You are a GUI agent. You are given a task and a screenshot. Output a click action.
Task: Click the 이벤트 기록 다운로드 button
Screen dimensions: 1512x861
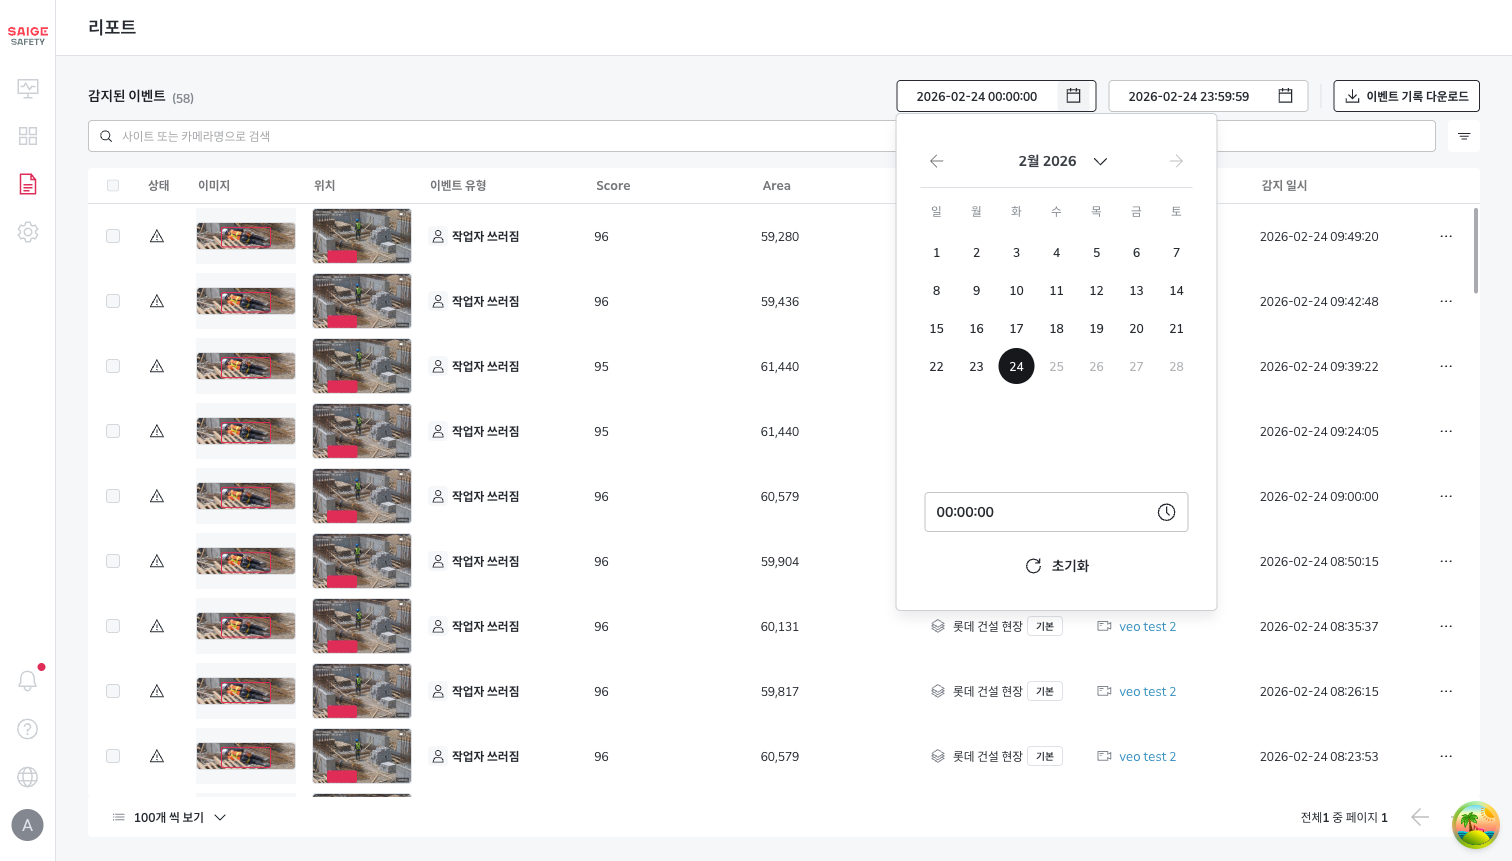click(1406, 96)
